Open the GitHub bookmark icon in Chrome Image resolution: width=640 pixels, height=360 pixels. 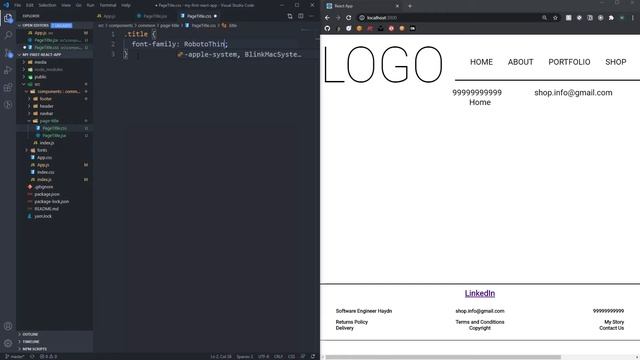click(327, 28)
